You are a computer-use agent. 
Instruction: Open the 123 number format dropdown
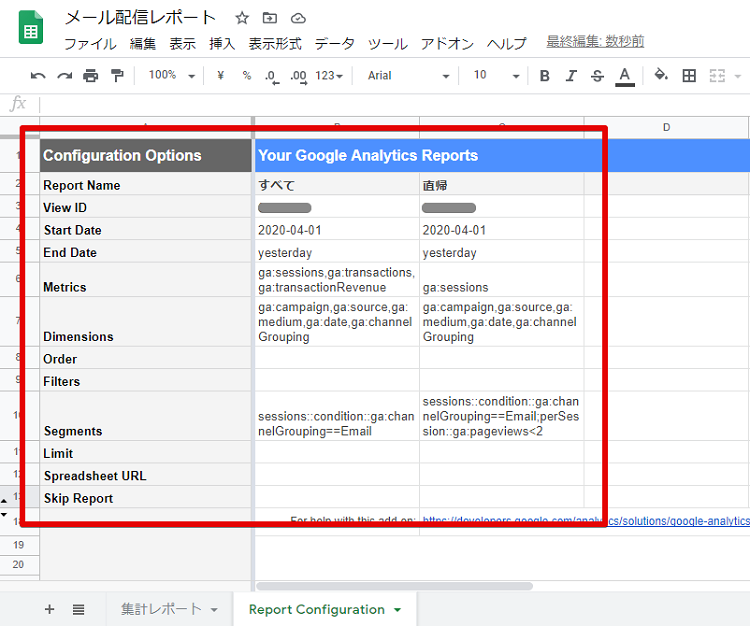coord(329,76)
